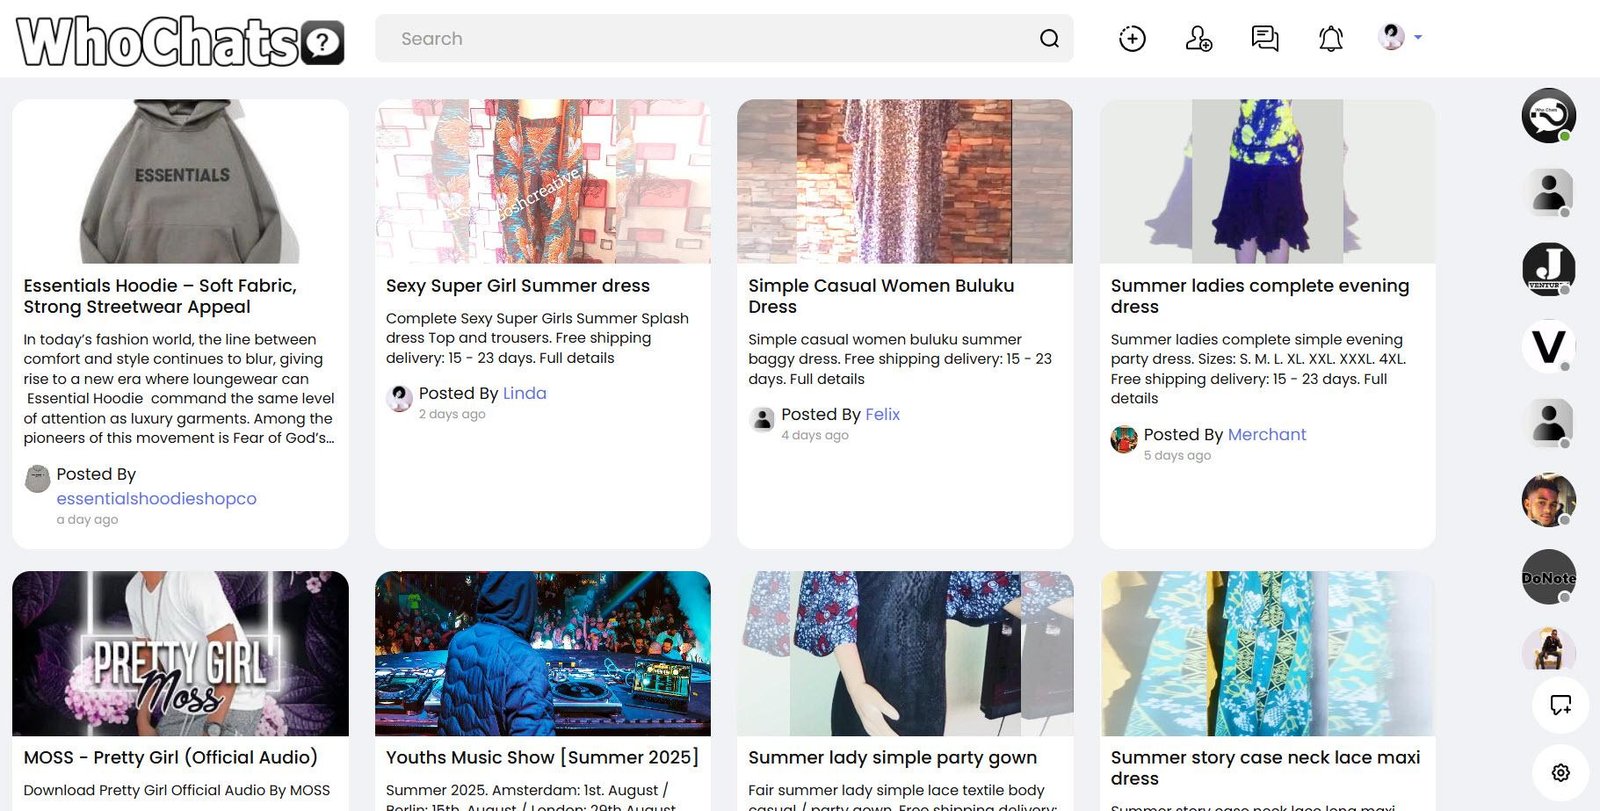The image size is (1600, 811).
Task: Open the messages chat icon
Action: coord(1265,39)
